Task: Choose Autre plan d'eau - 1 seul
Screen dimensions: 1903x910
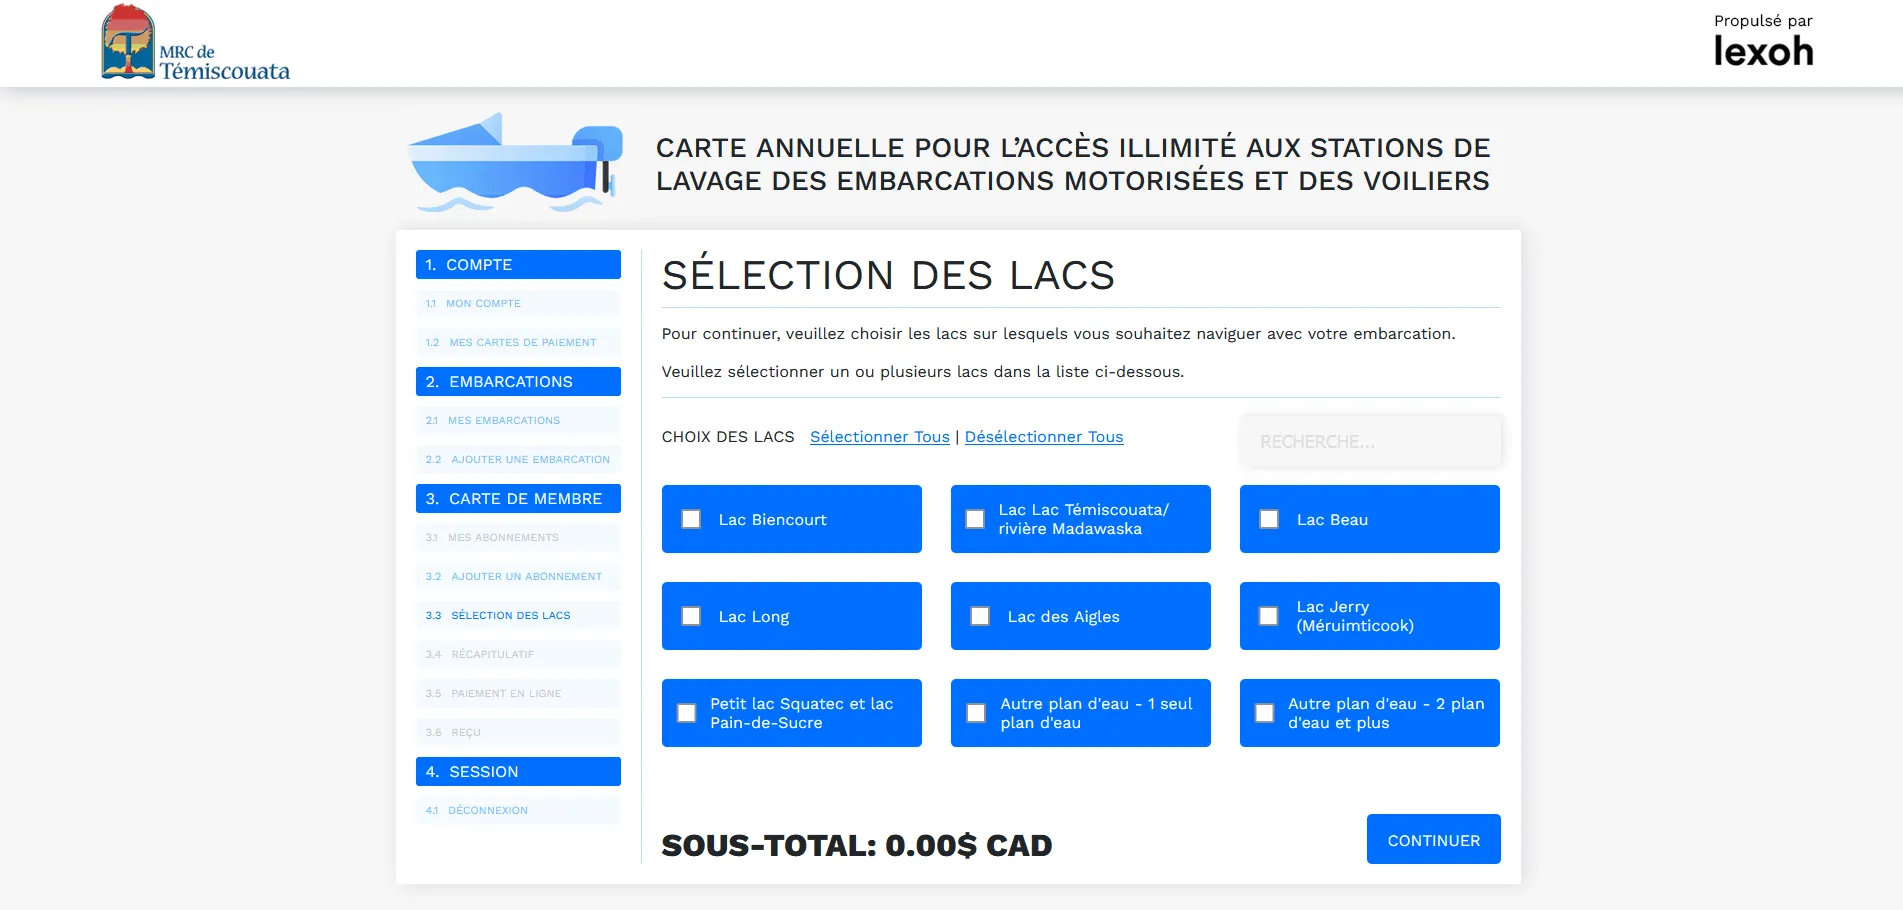Action: pos(976,713)
